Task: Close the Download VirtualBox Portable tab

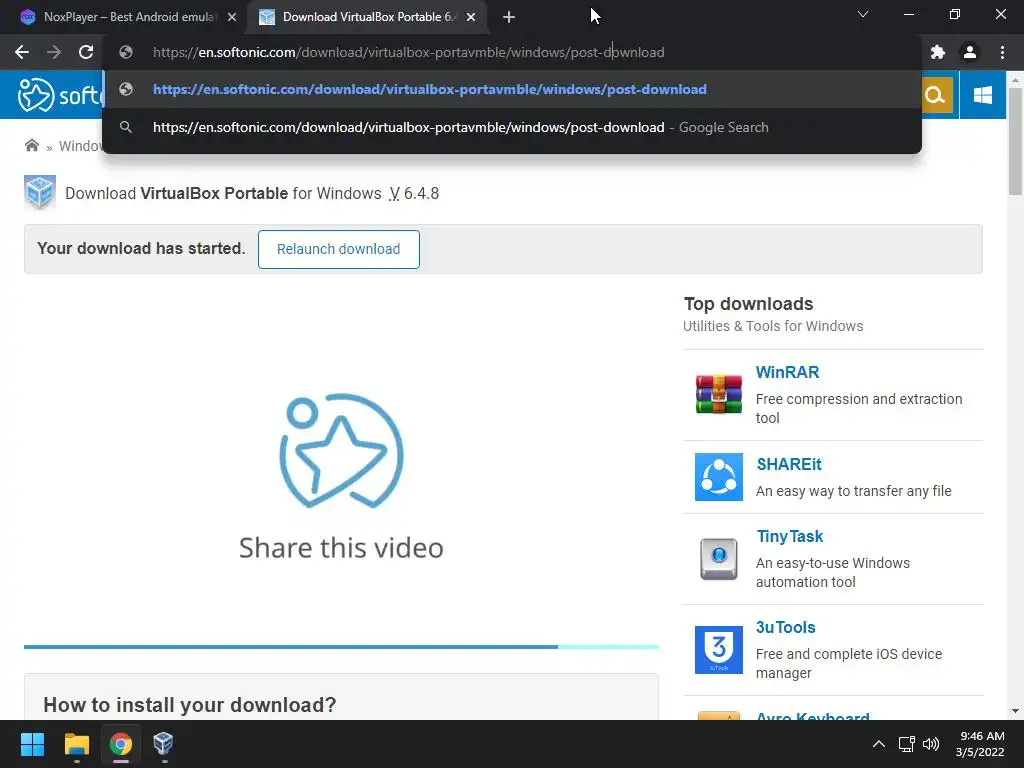Action: click(x=471, y=17)
